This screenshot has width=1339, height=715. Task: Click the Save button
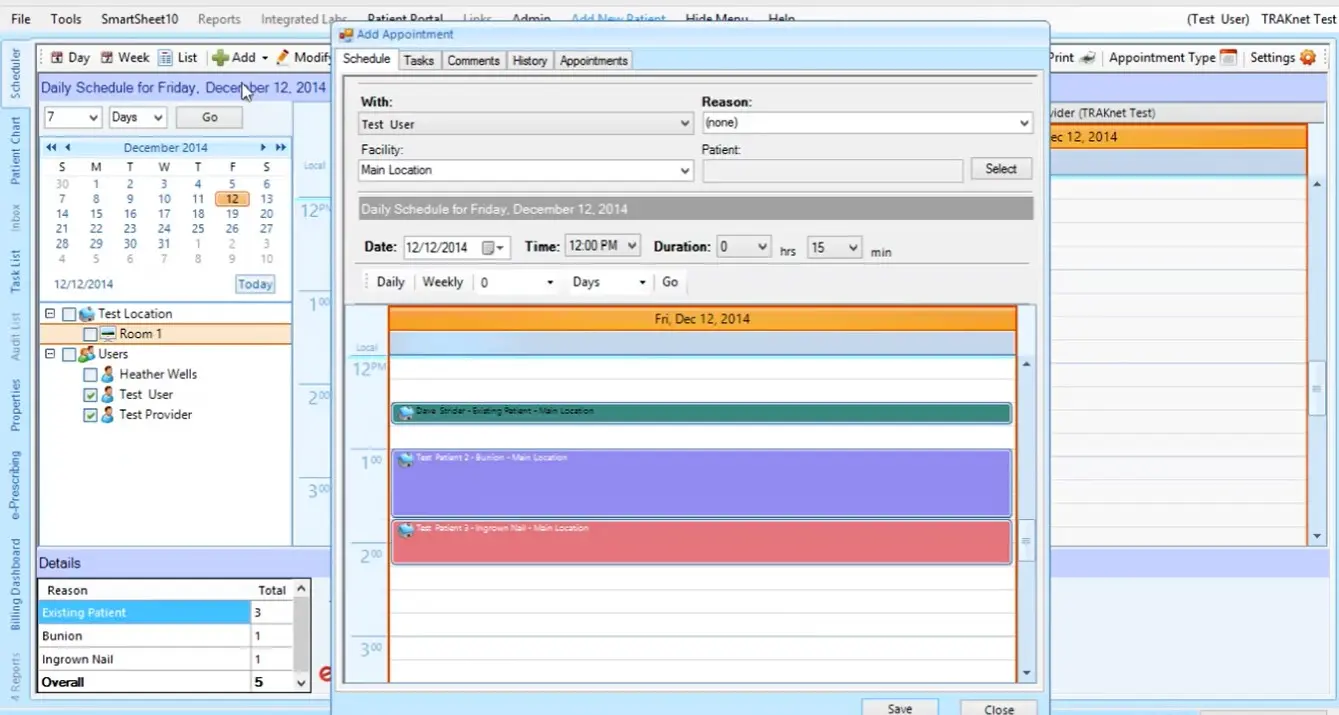tap(898, 707)
